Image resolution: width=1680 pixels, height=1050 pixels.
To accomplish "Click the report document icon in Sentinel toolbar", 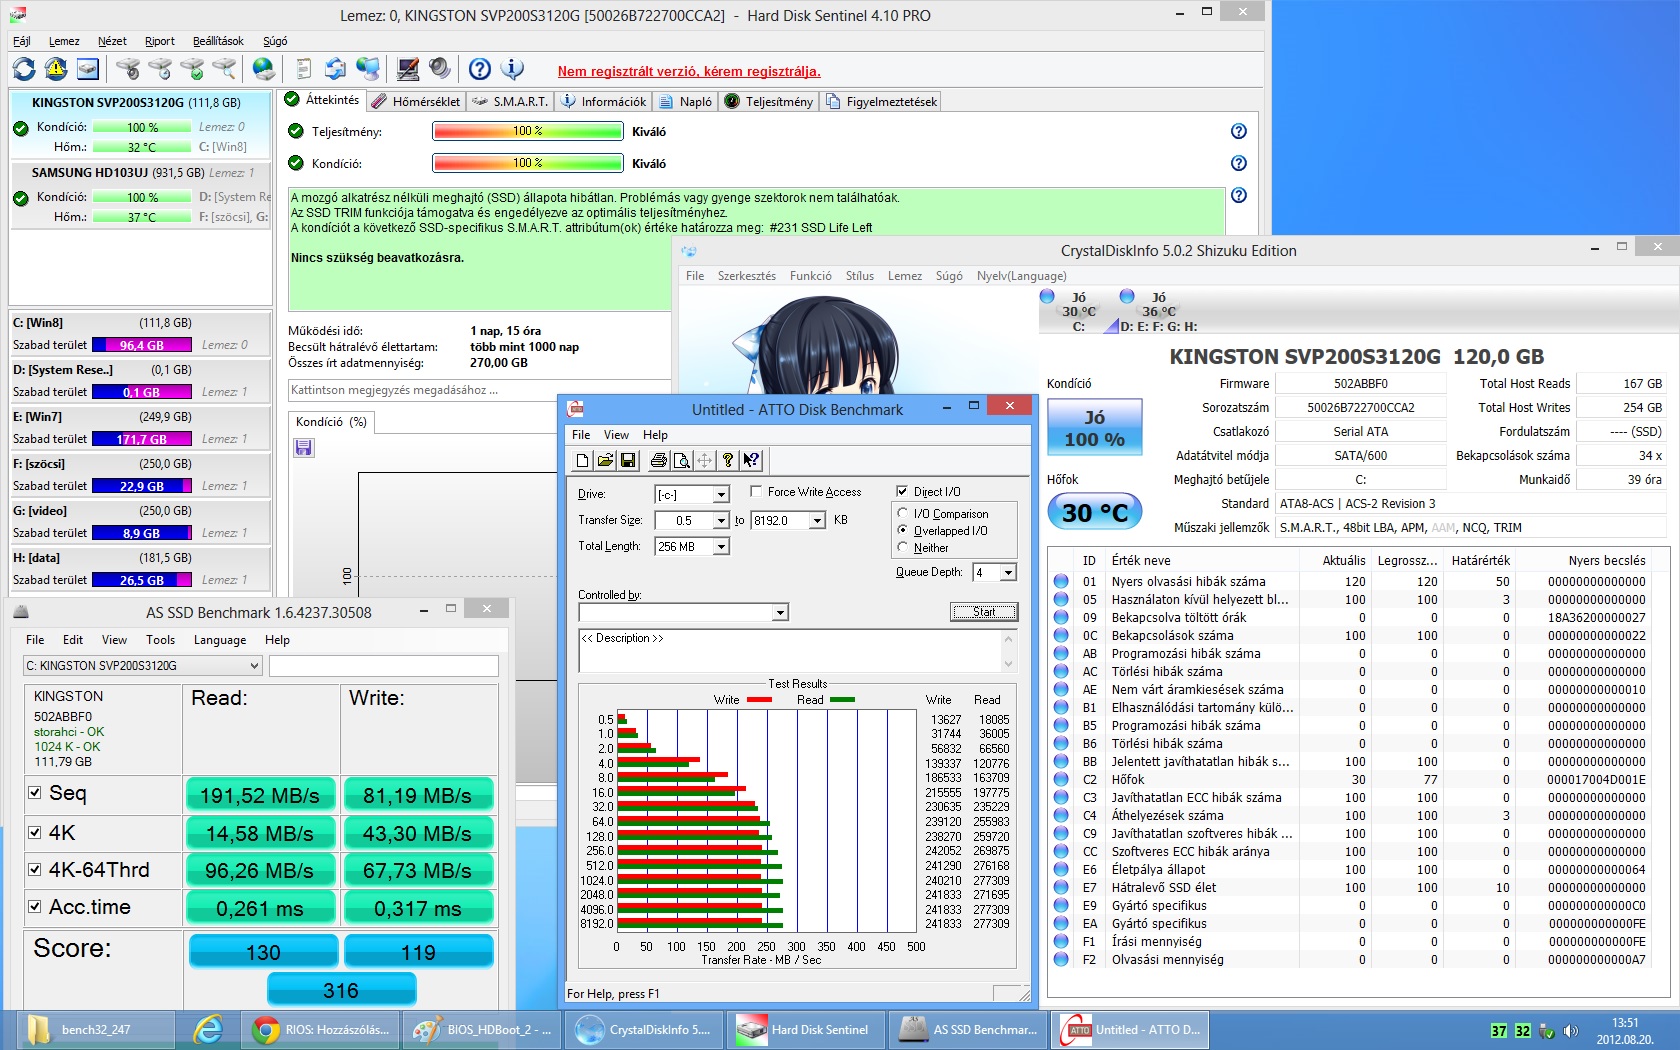I will coord(304,69).
